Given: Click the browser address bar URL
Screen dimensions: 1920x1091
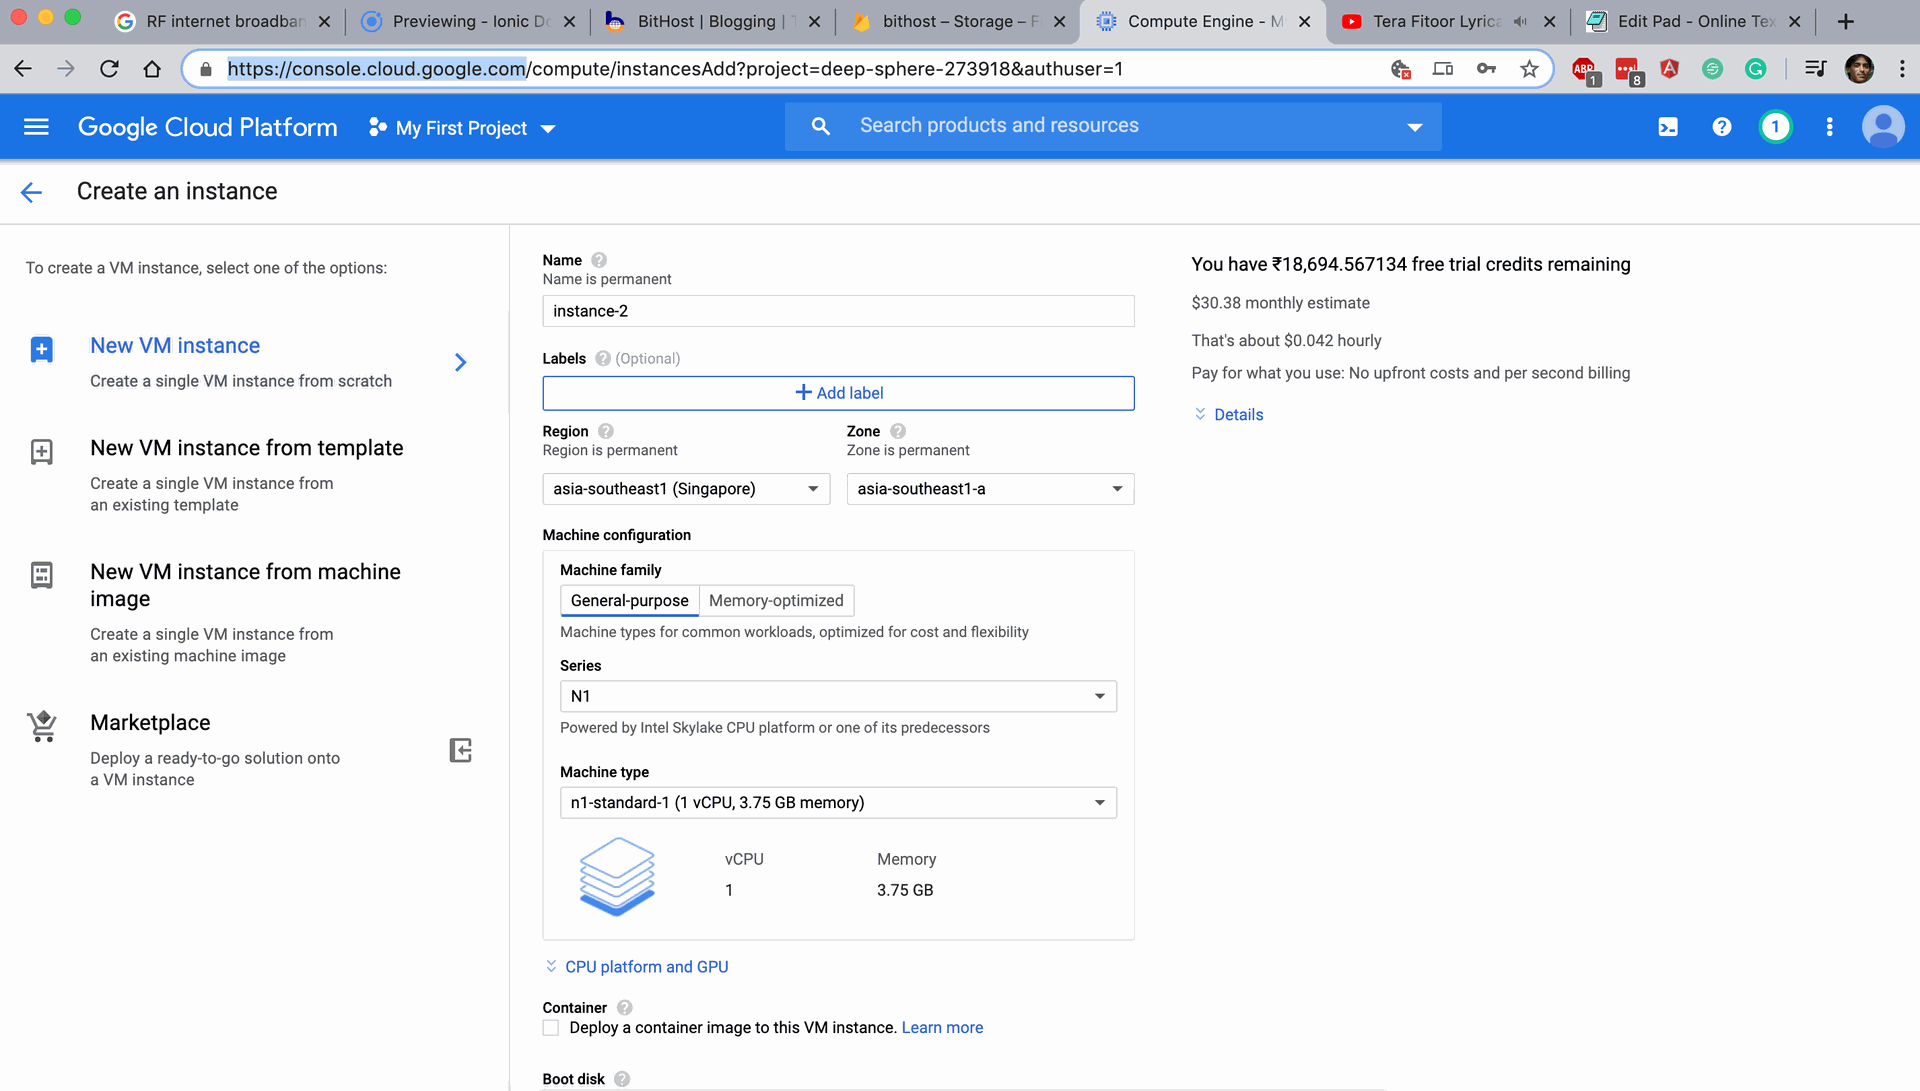Looking at the screenshot, I should coord(675,69).
